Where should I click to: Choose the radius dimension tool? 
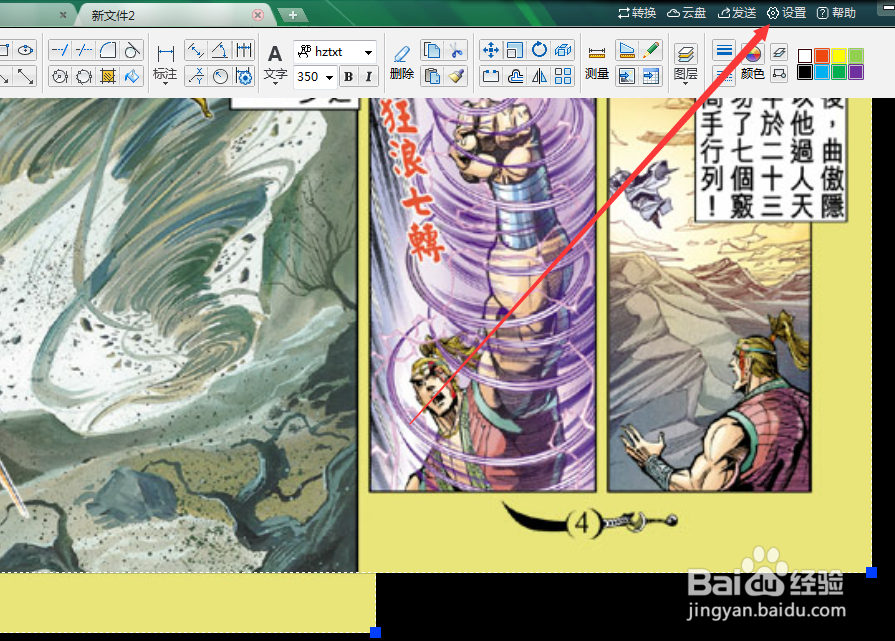[220, 76]
